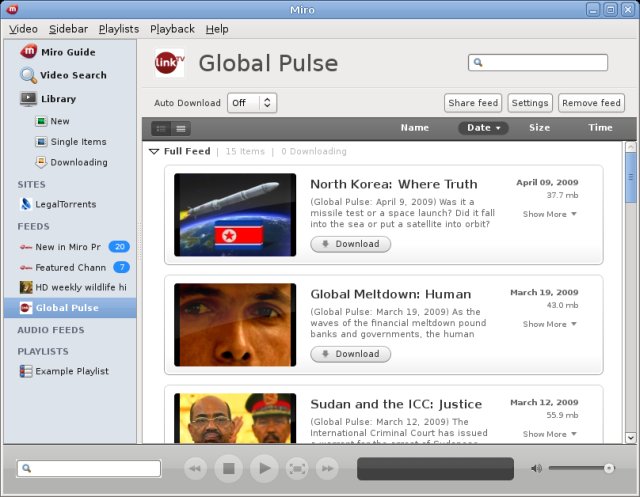Click the title North Korea: Where Truth

click(393, 184)
